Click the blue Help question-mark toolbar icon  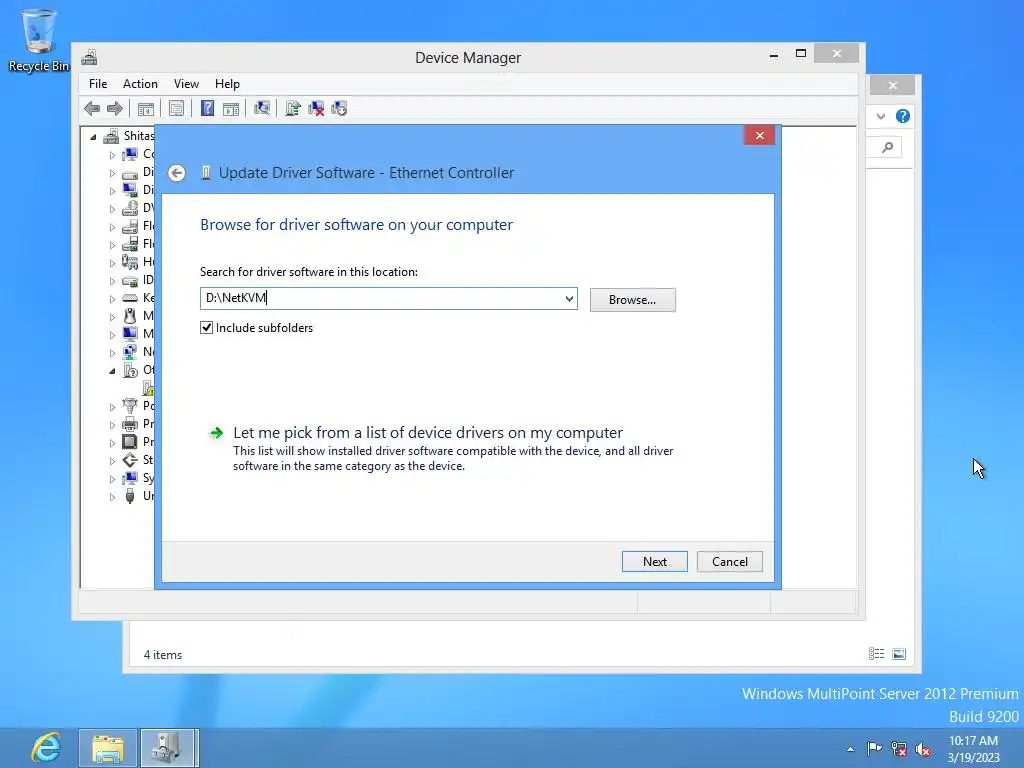click(207, 108)
